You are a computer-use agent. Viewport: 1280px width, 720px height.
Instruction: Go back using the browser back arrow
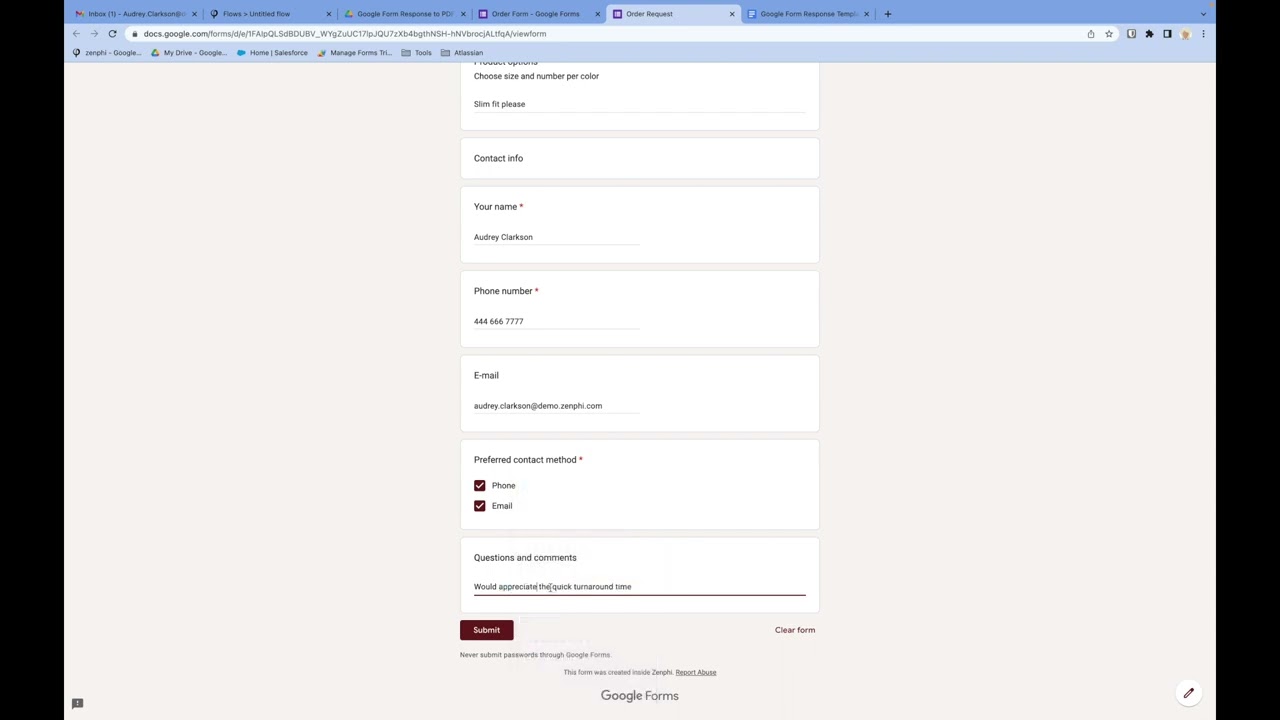pos(76,34)
